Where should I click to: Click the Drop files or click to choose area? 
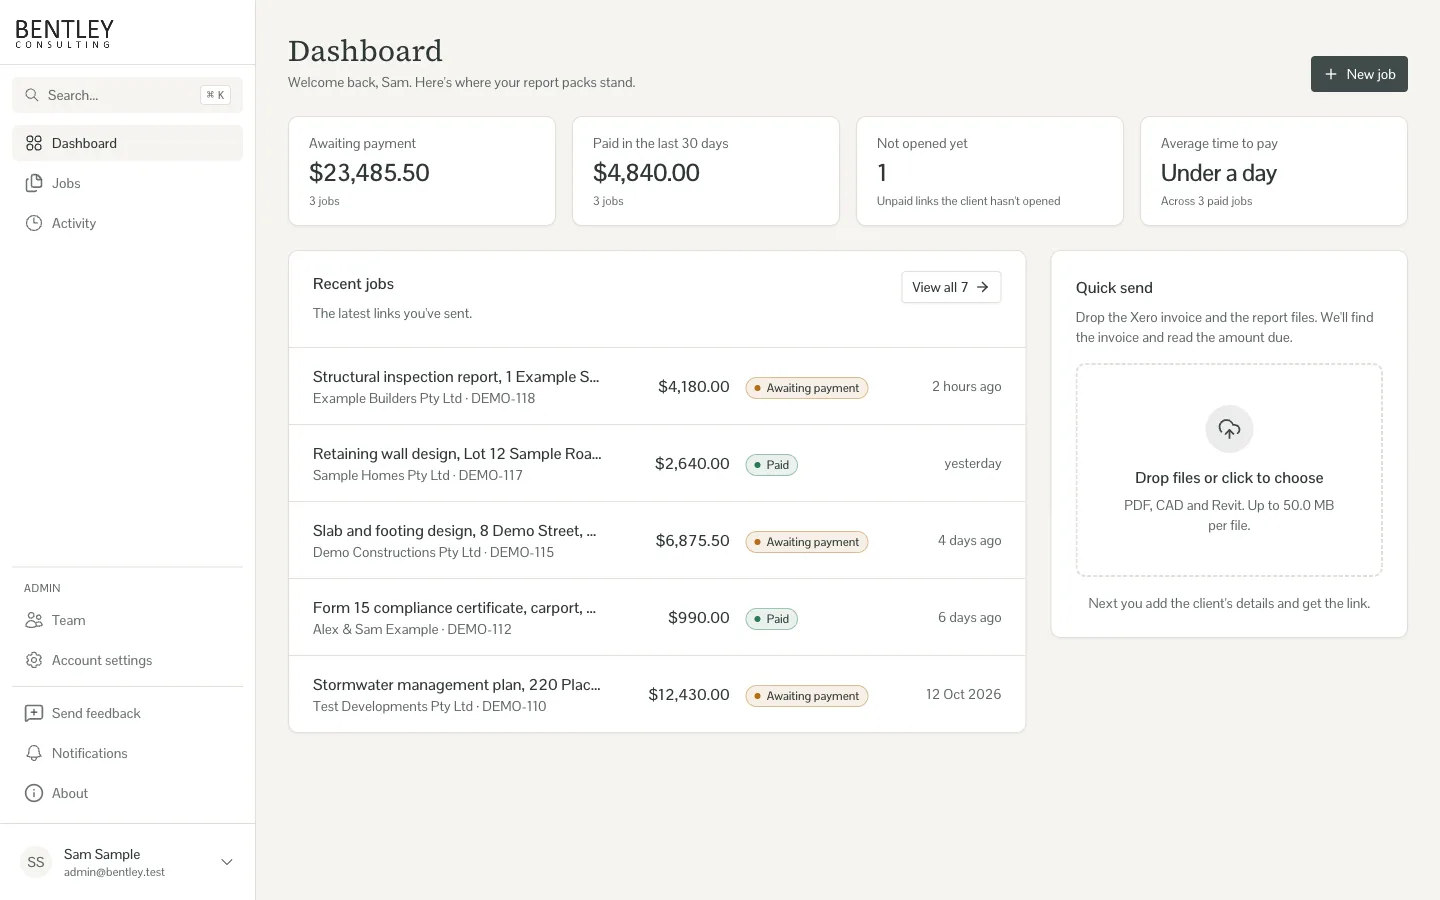coord(1229,470)
